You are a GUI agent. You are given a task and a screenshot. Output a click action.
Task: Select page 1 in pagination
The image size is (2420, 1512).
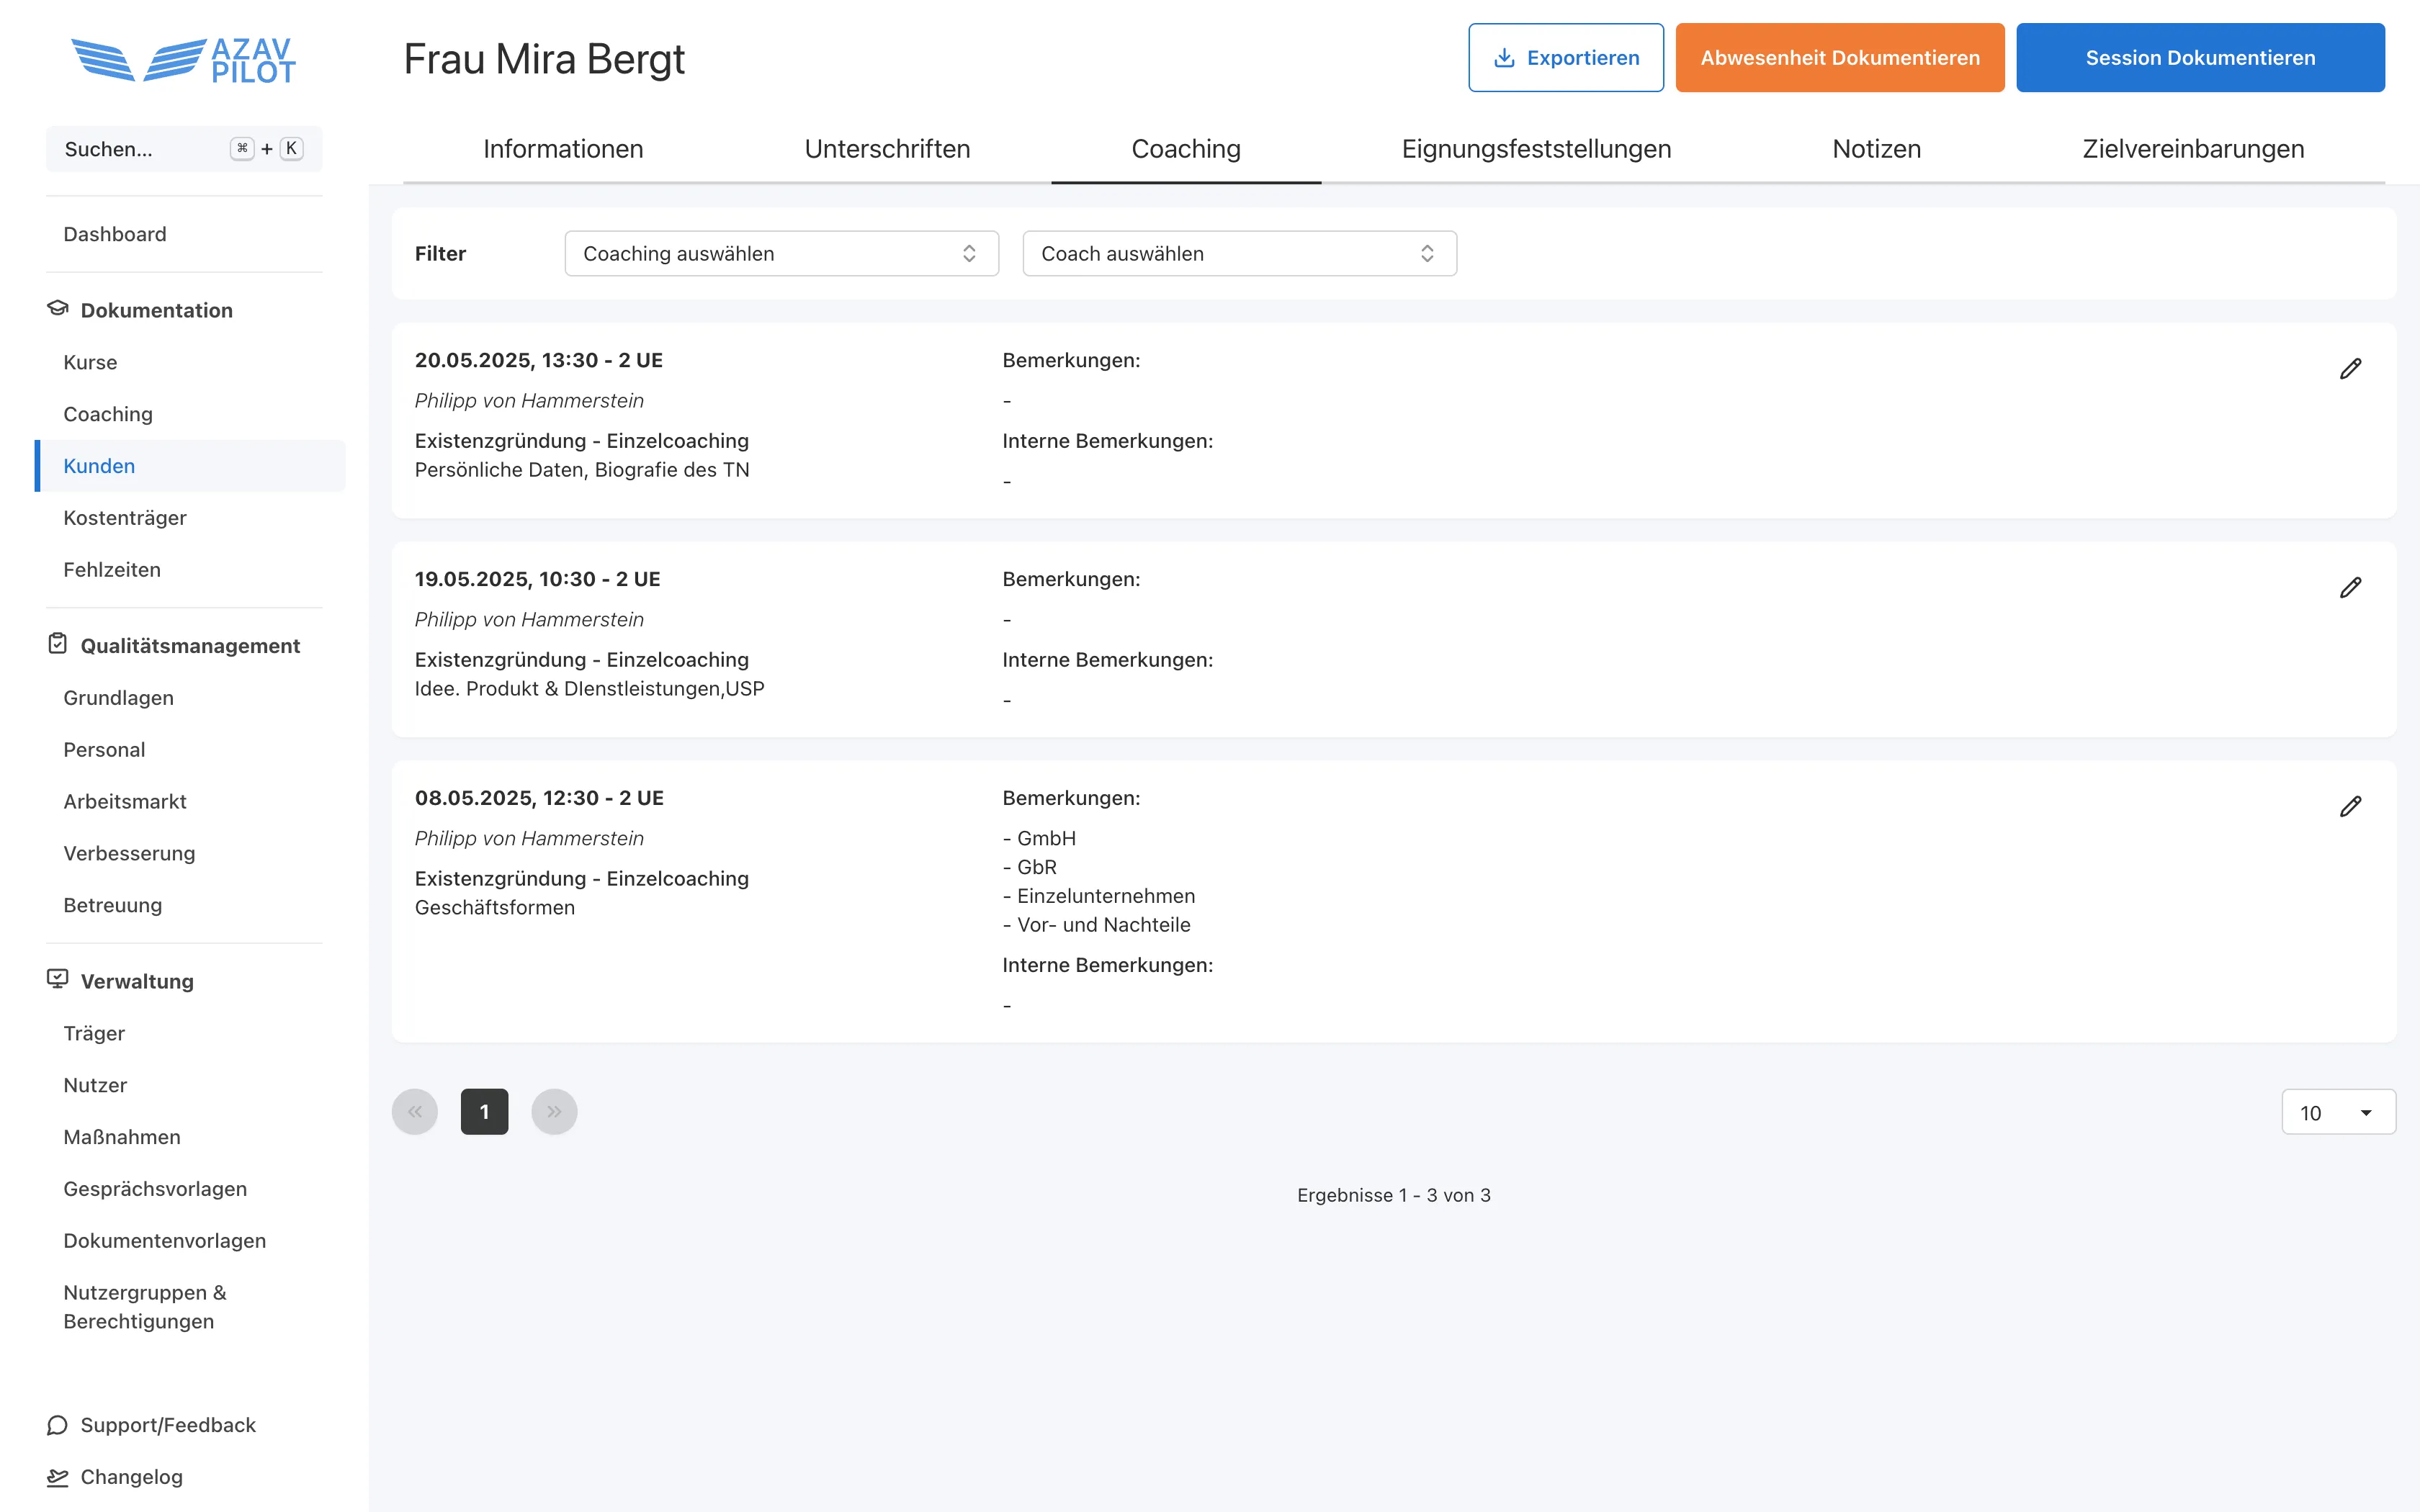point(484,1112)
